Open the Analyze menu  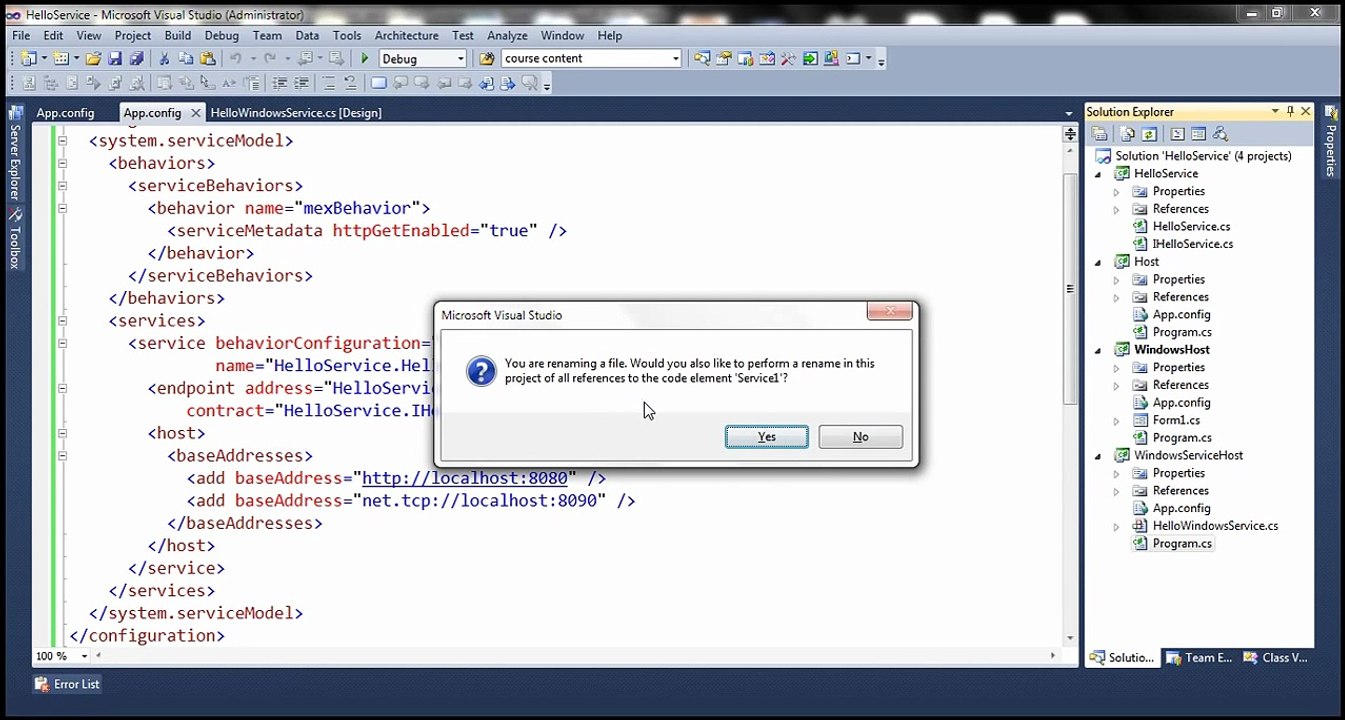pos(507,35)
